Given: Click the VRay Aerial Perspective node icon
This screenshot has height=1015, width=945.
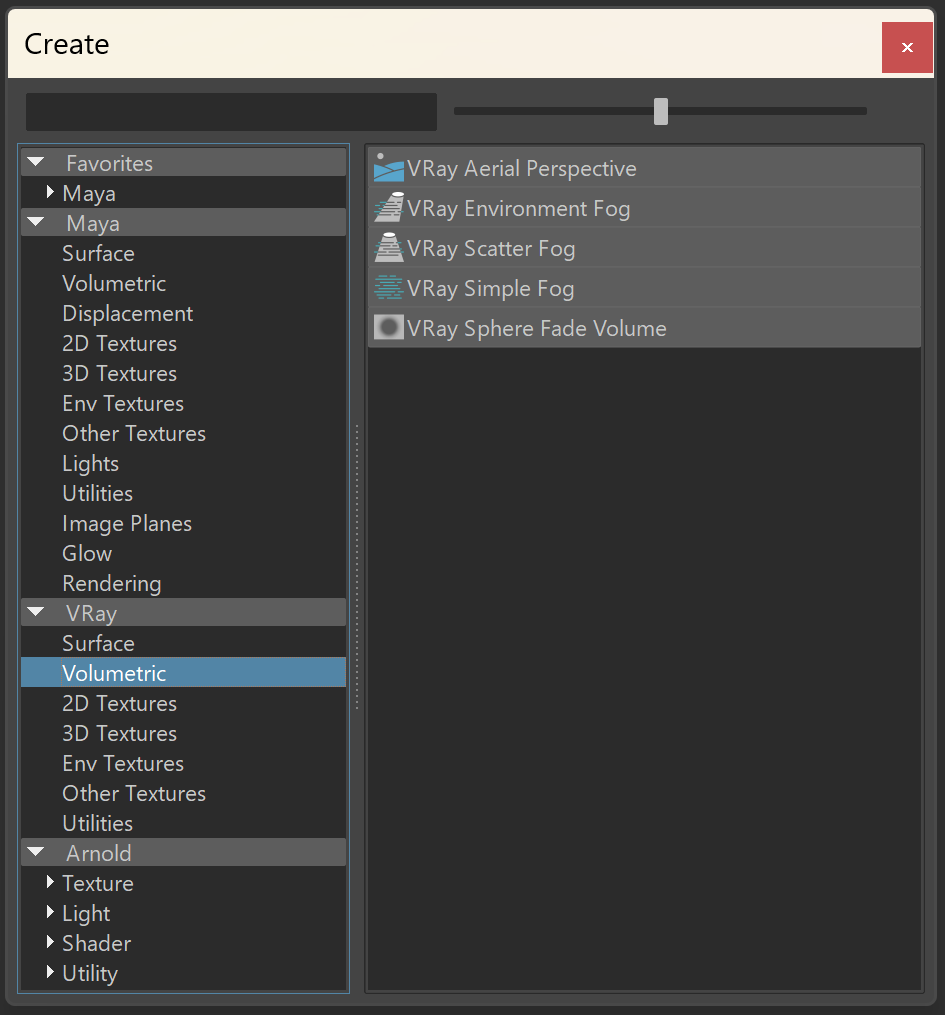Looking at the screenshot, I should click(388, 168).
